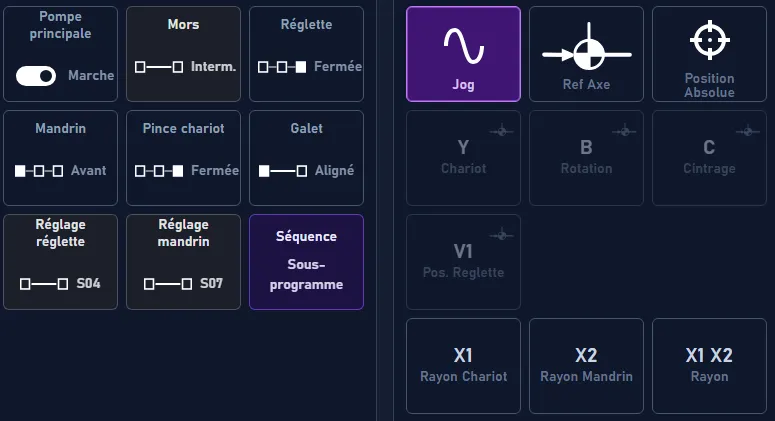Click the reference icon on V1 tile
This screenshot has height=421, width=775.
(x=502, y=235)
